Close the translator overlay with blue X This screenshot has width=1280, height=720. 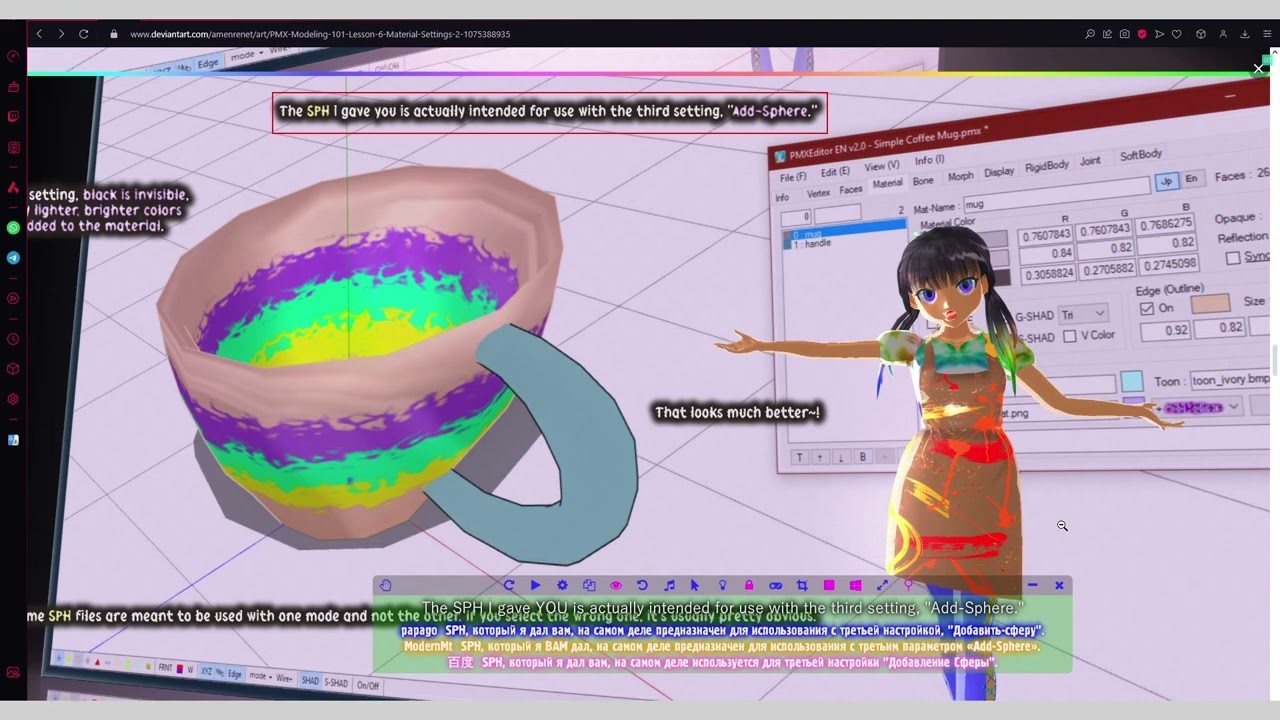pos(1059,586)
